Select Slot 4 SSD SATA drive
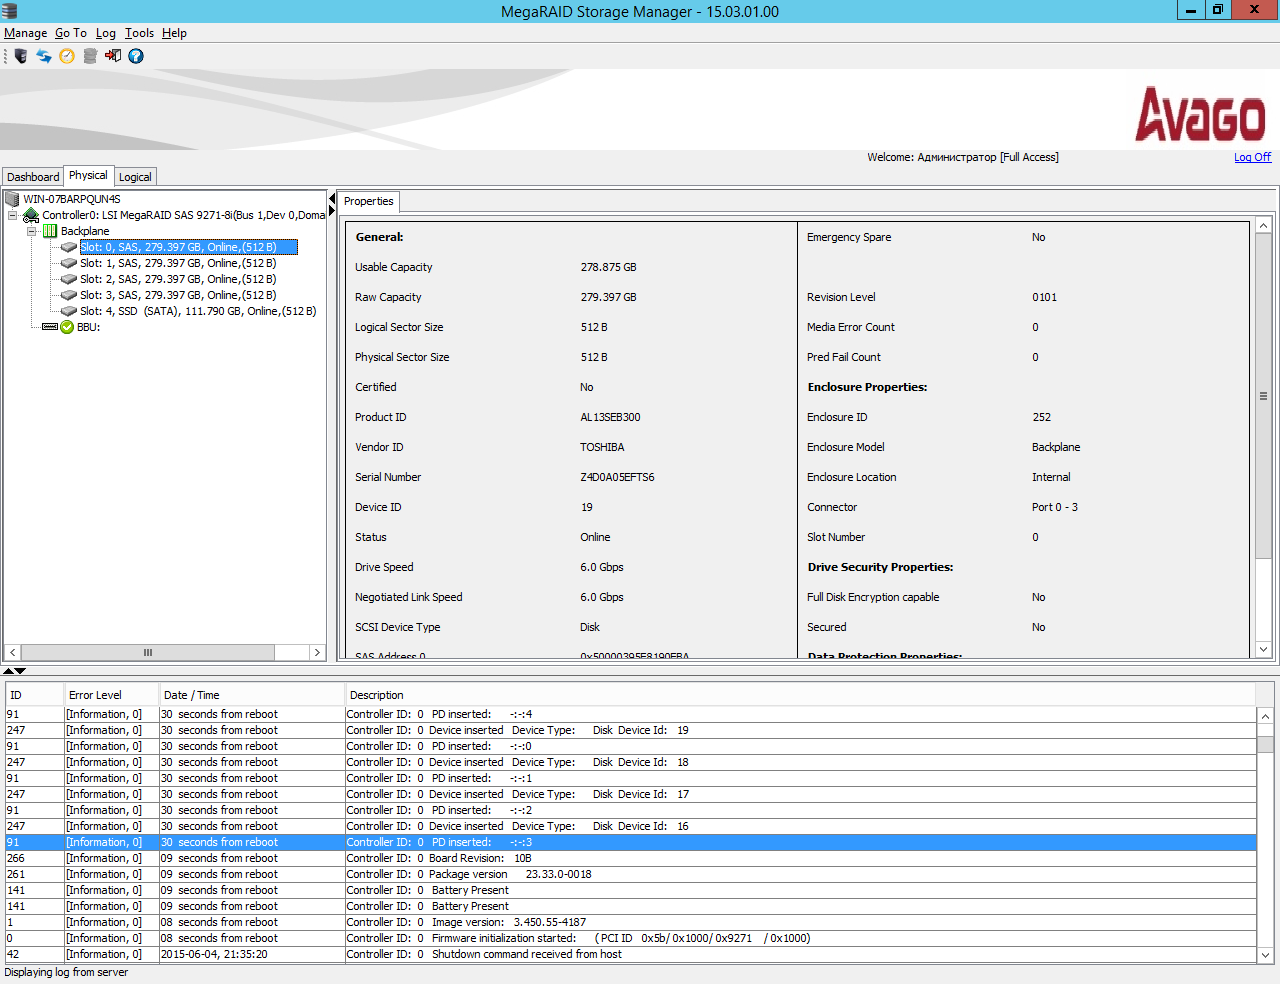 (x=198, y=311)
